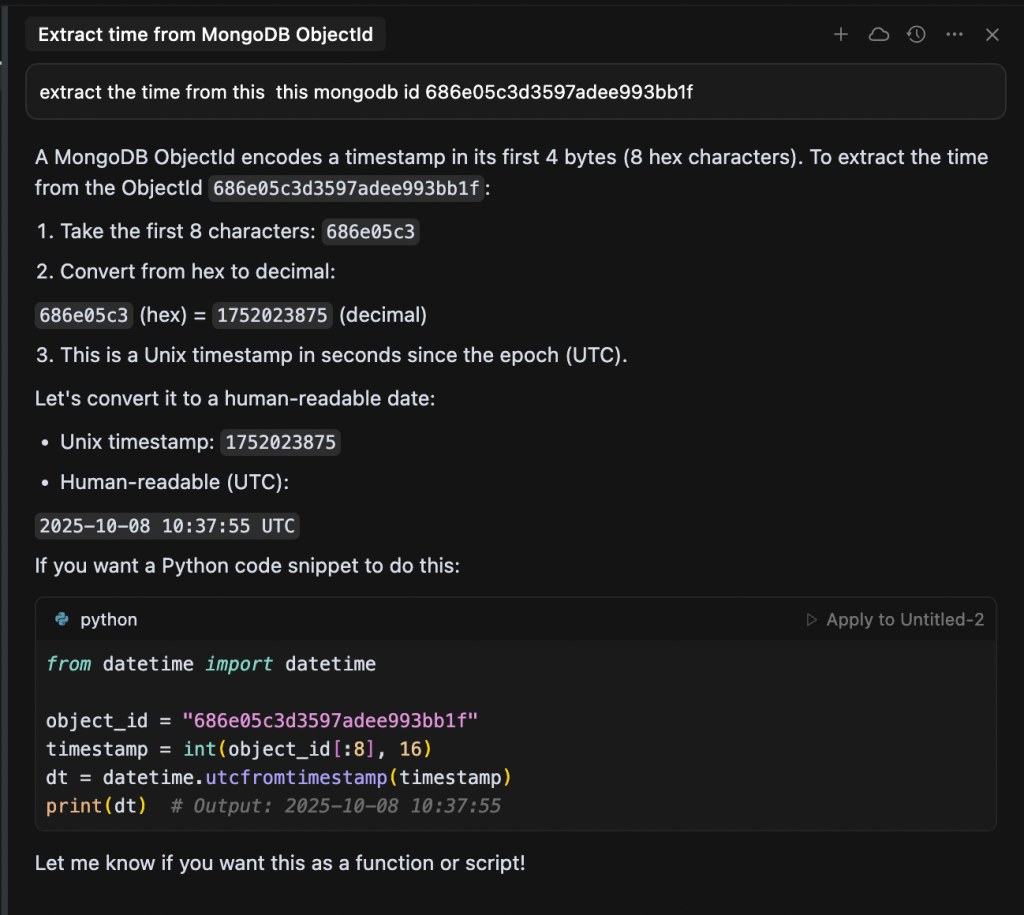Click the 1752023875 chip labeled decimal
The image size is (1024, 915).
coord(272,316)
